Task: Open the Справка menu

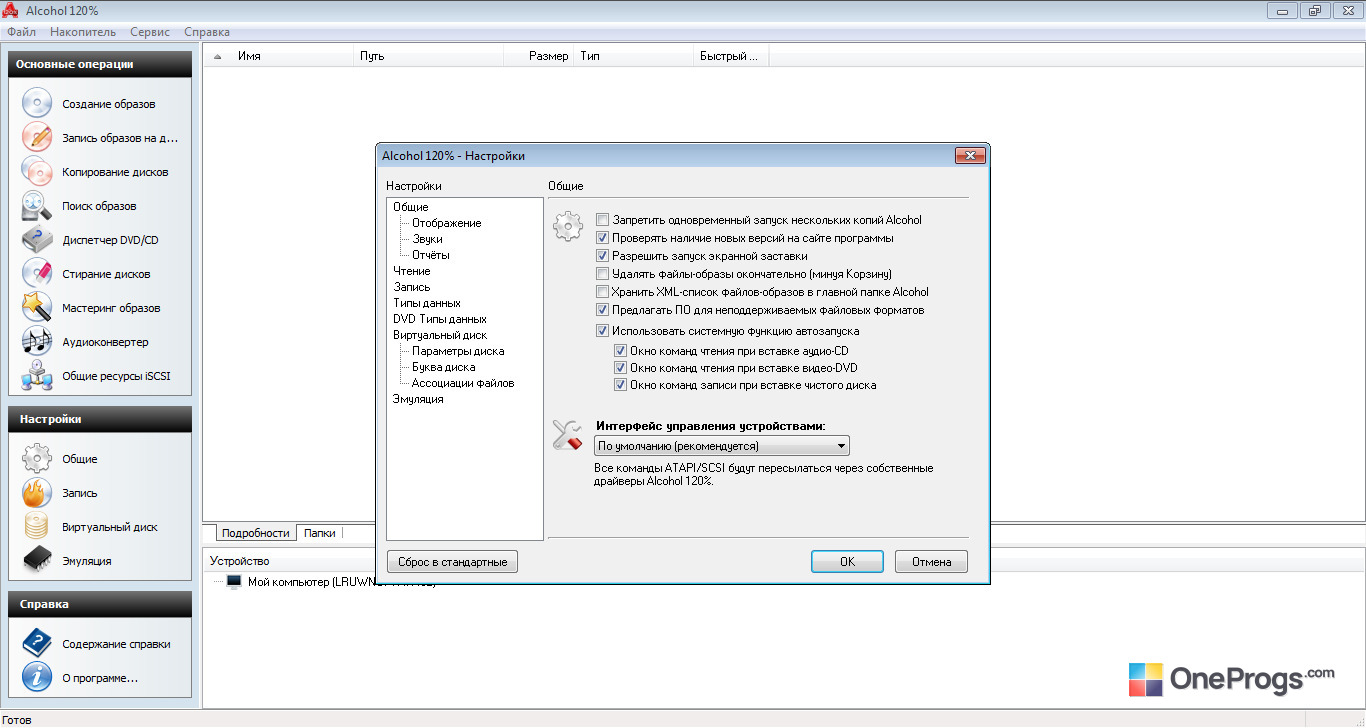Action: click(x=207, y=32)
